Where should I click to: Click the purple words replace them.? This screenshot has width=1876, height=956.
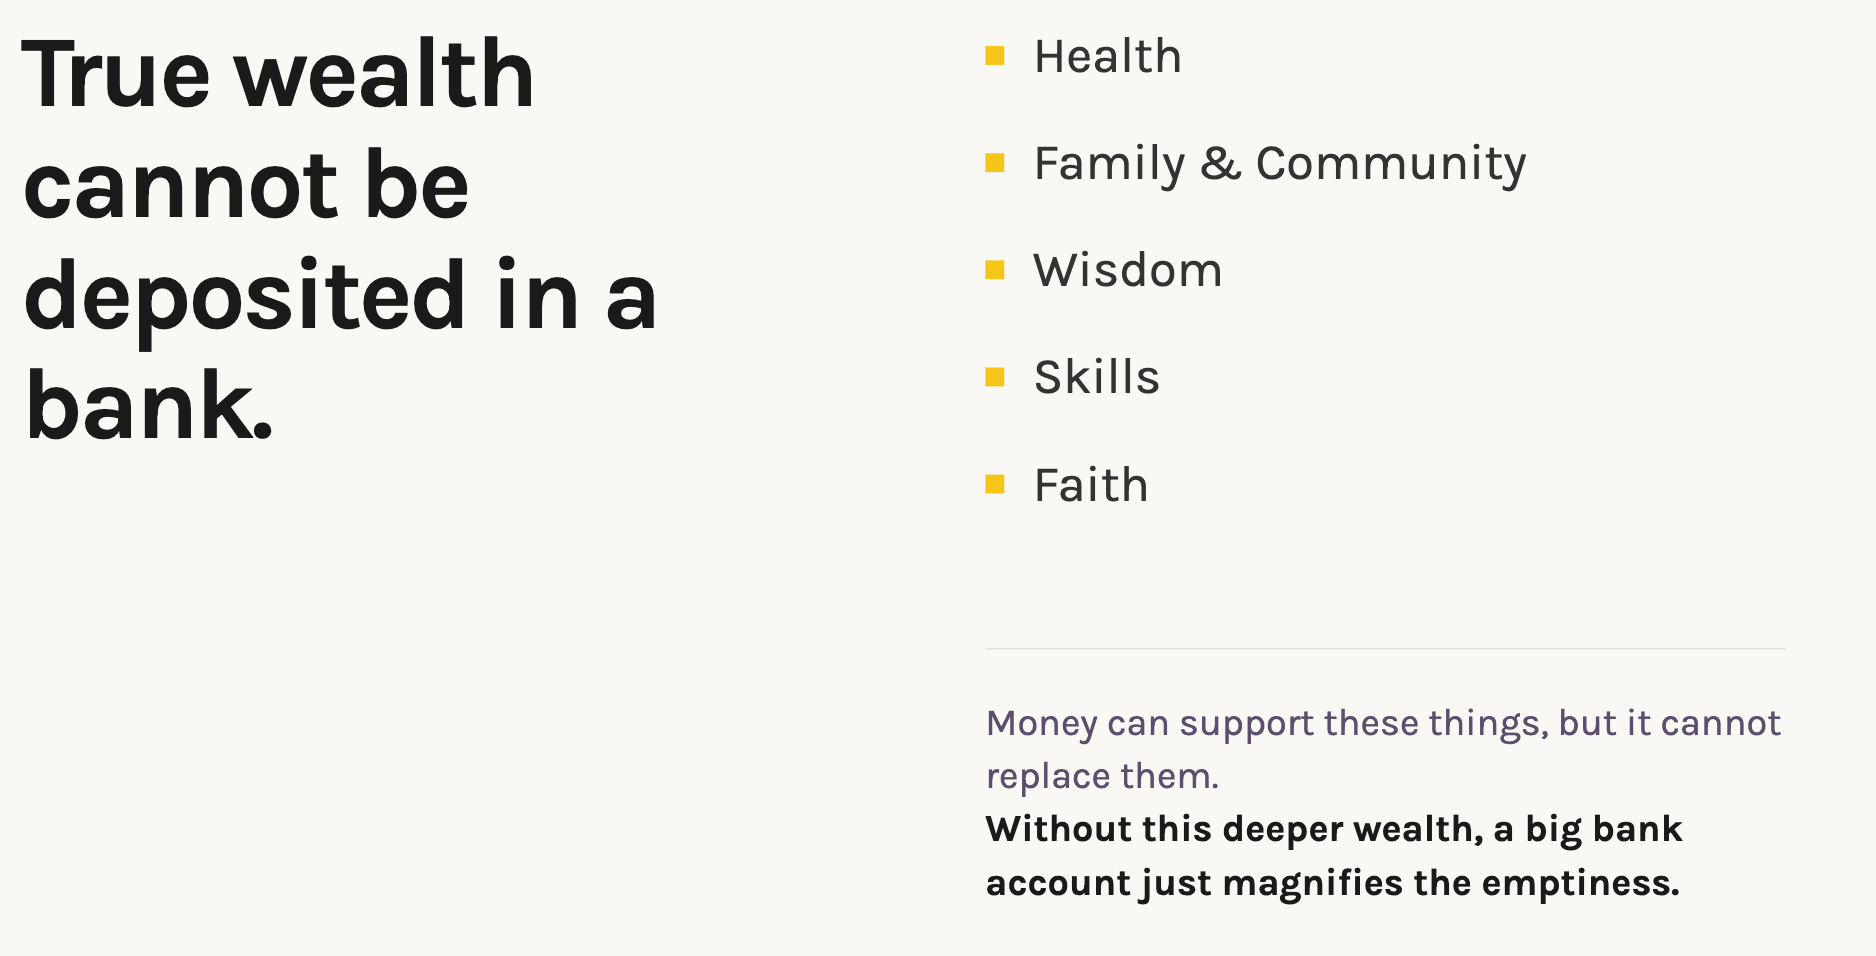tap(1102, 776)
